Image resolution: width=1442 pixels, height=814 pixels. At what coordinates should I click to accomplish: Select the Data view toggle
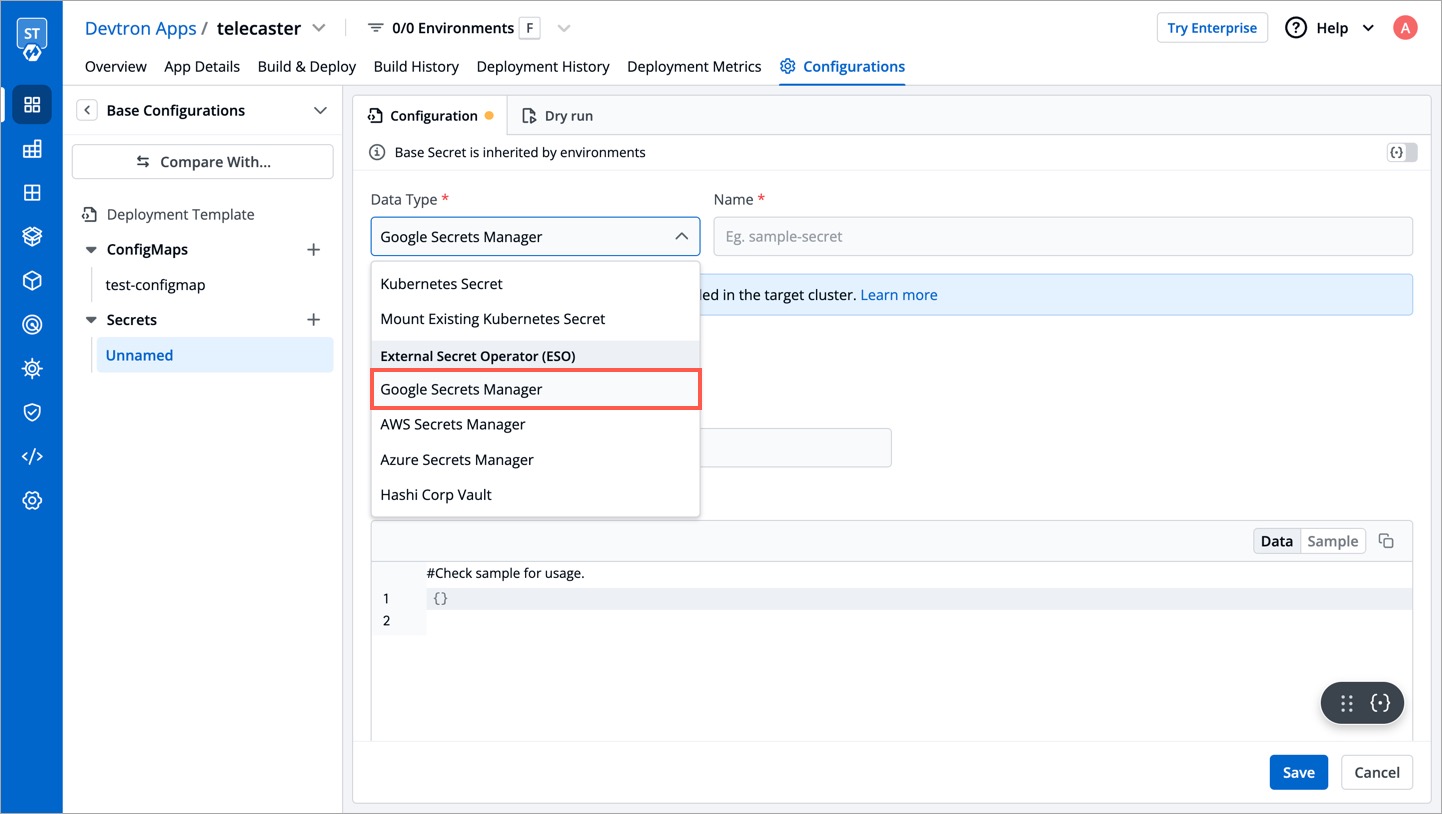tap(1277, 540)
